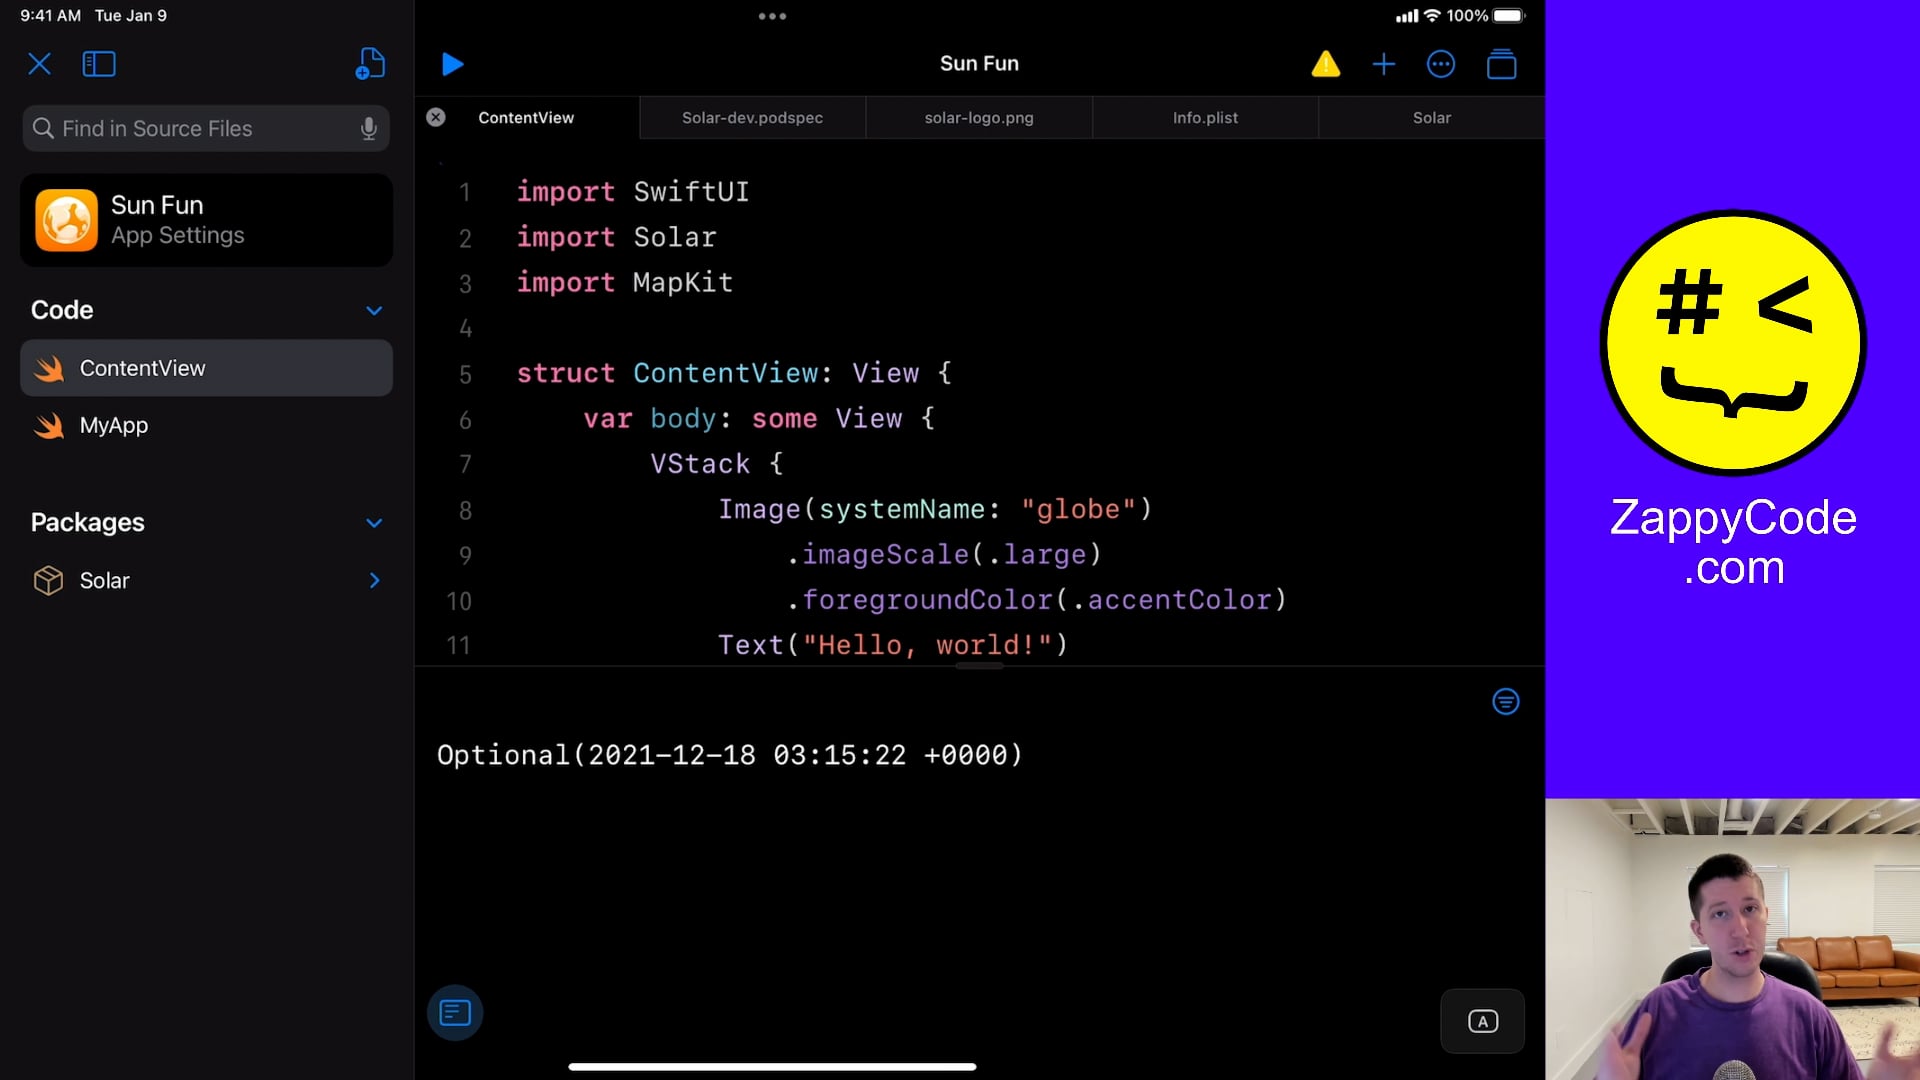The width and height of the screenshot is (1920, 1080).
Task: Toggle the console panel button
Action: (455, 1013)
